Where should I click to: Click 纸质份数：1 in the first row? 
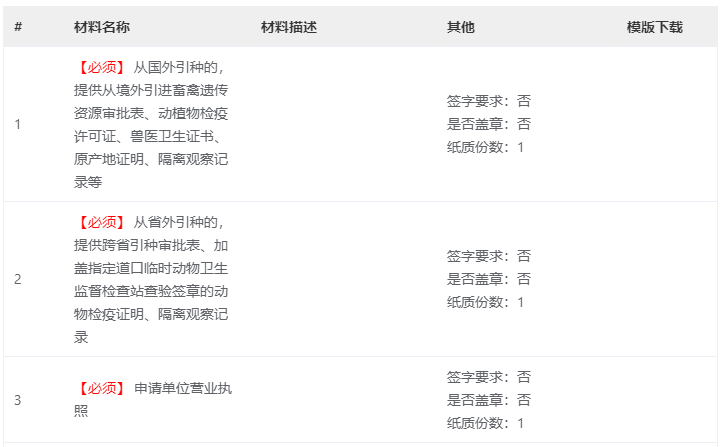click(485, 147)
